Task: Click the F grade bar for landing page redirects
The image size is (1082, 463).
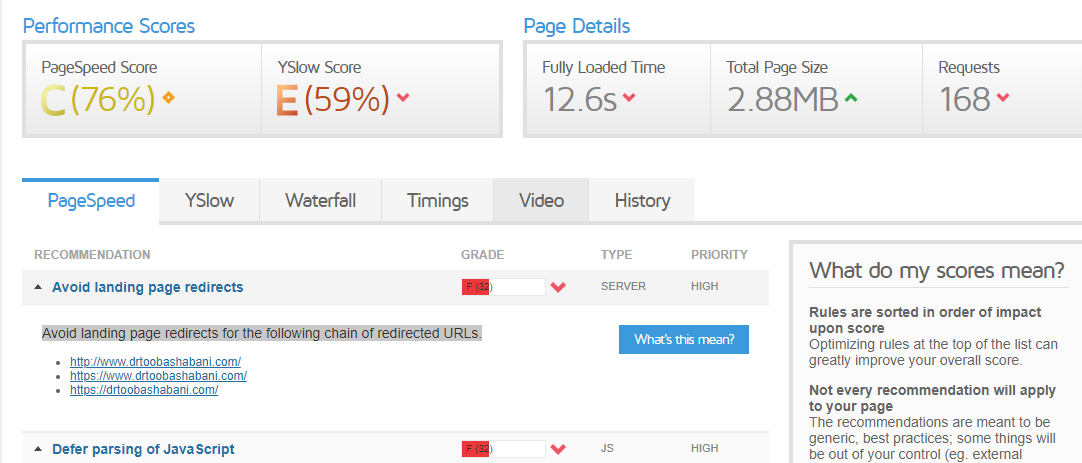Action: [503, 288]
